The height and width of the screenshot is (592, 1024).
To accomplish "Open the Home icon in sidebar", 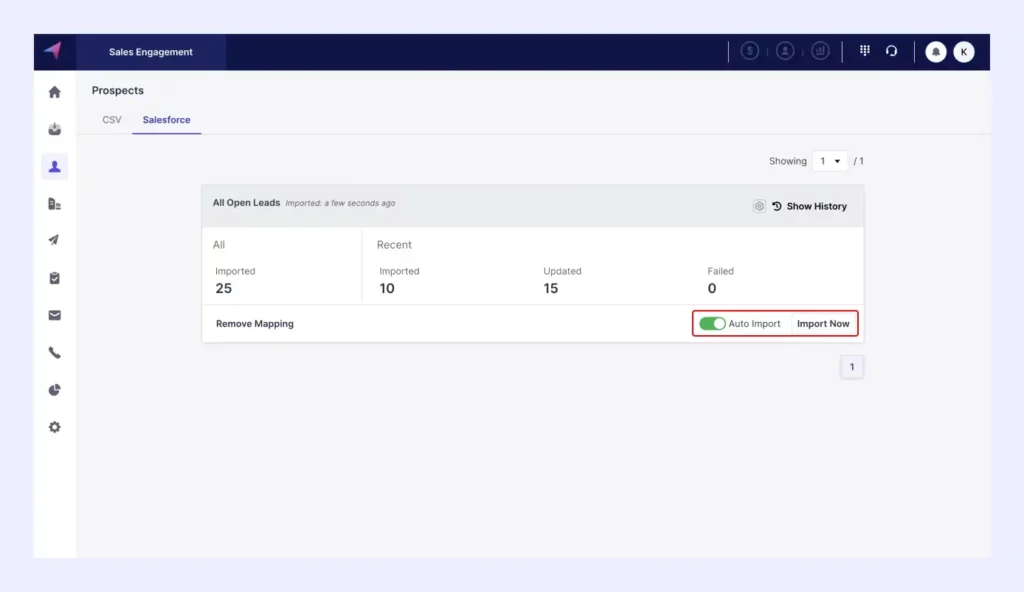I will (55, 92).
